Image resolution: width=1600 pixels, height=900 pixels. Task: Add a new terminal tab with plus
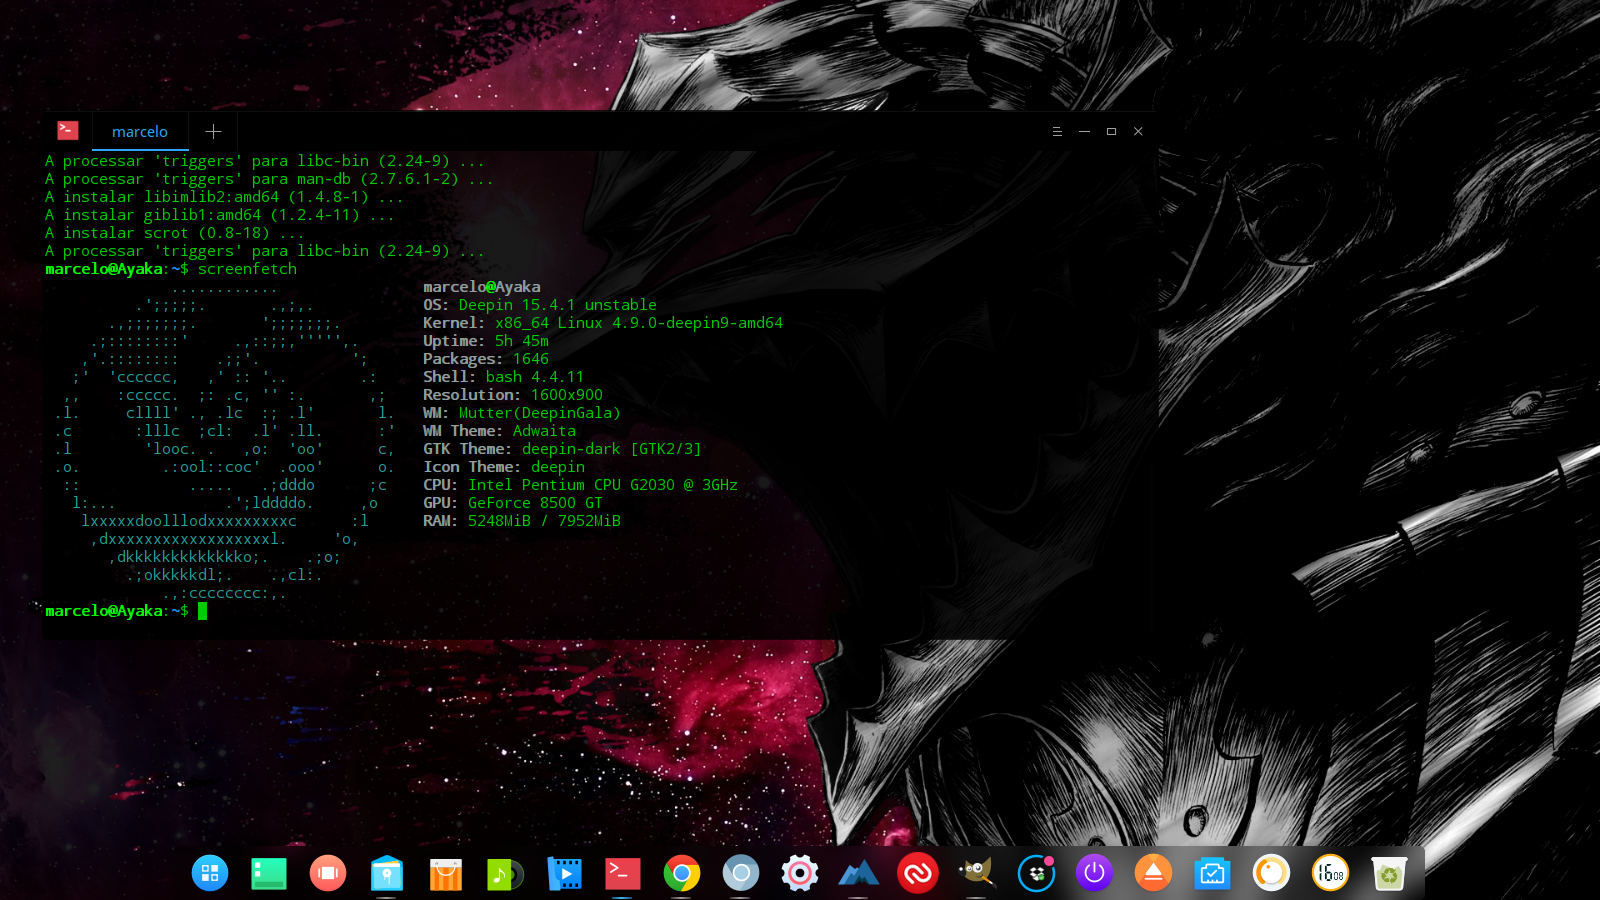tap(213, 131)
